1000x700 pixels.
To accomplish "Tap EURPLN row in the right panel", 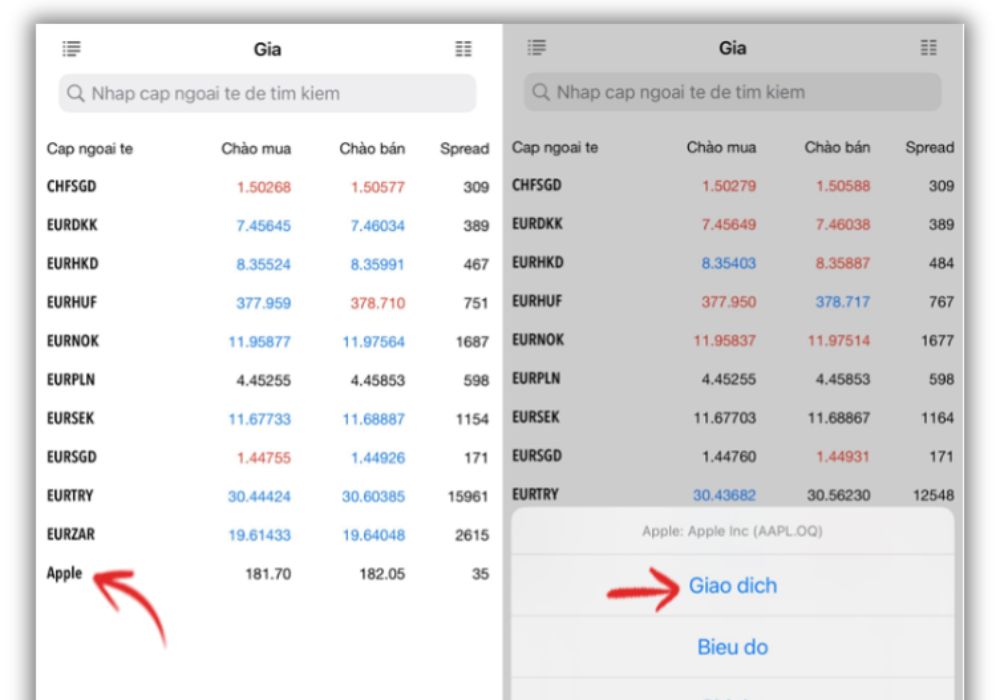I will pos(733,379).
